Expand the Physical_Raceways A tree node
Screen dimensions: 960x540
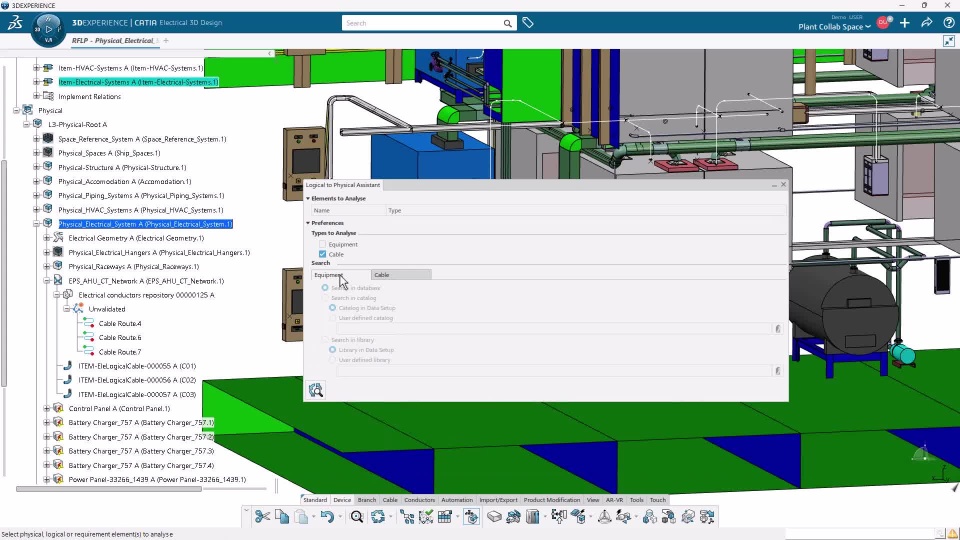point(47,266)
